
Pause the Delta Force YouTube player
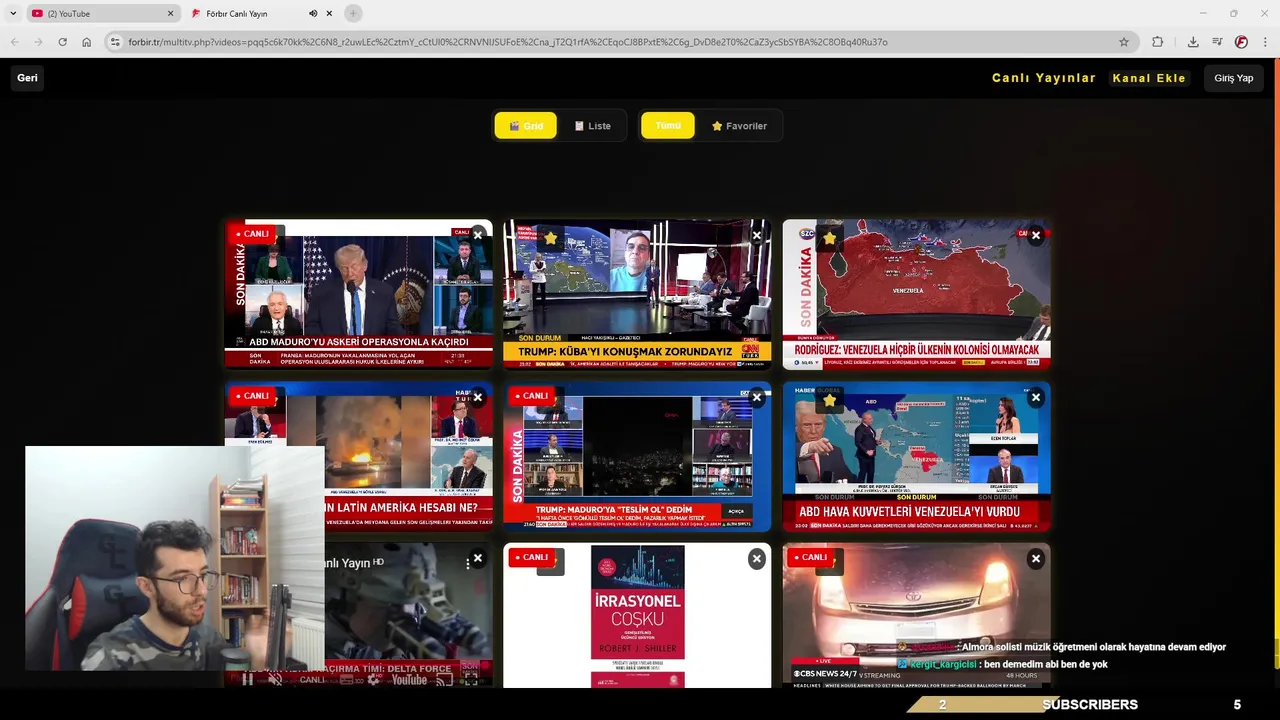(x=248, y=680)
